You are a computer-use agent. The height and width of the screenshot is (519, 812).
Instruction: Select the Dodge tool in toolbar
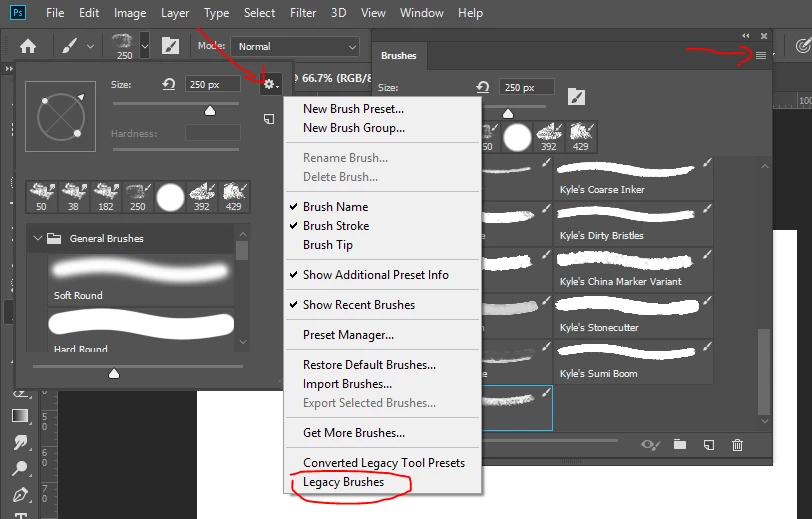point(21,468)
